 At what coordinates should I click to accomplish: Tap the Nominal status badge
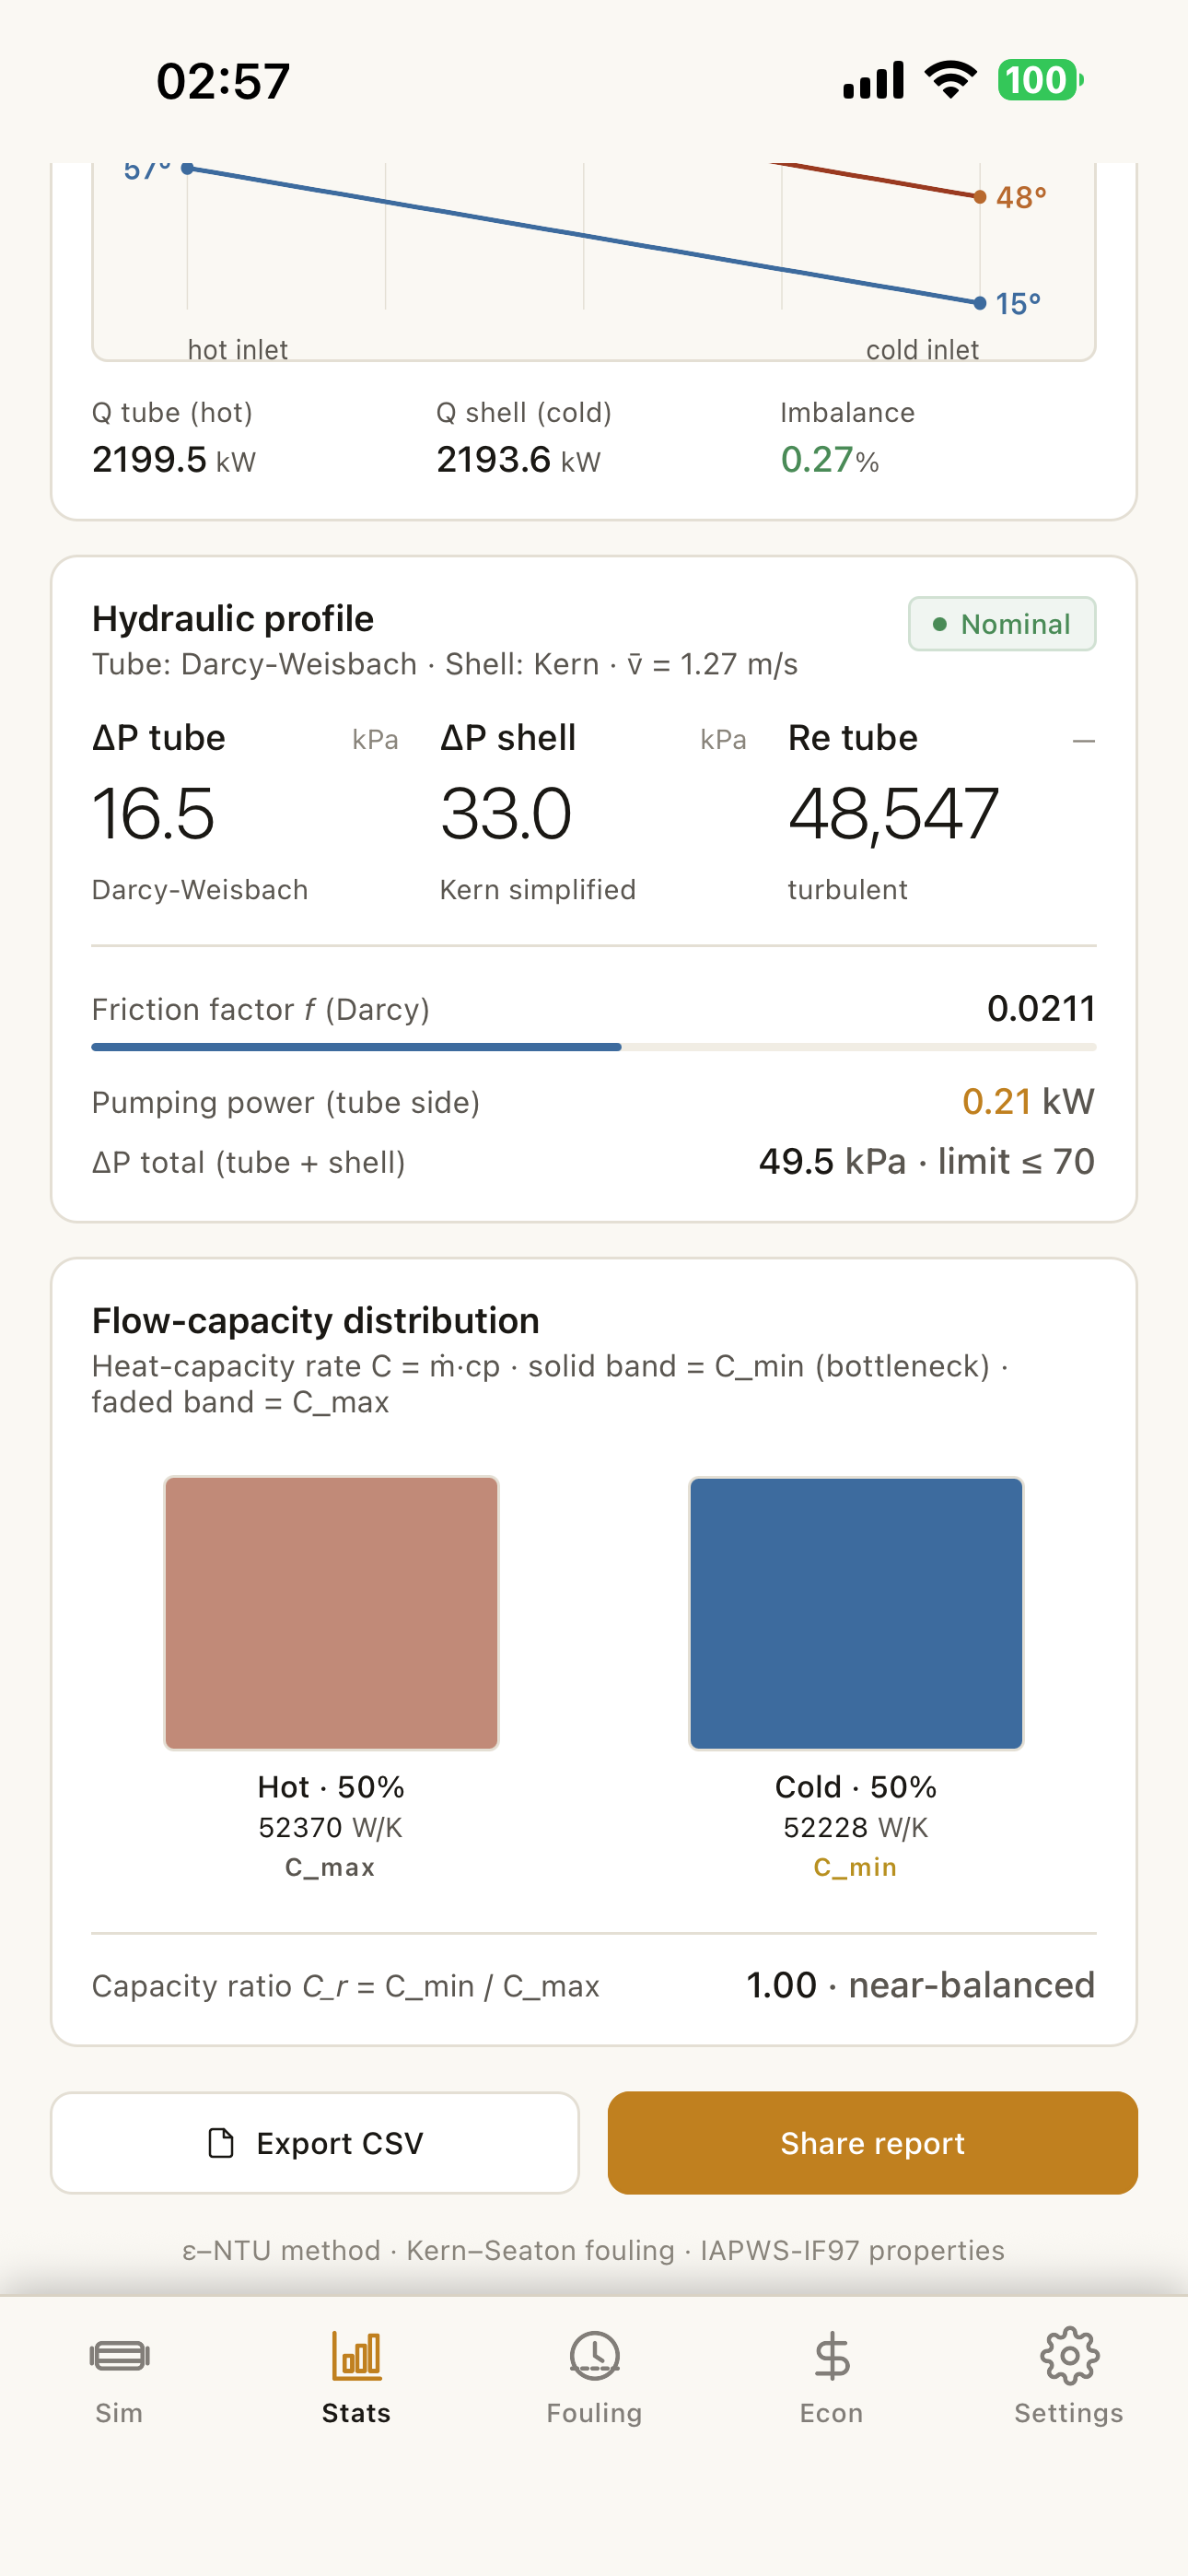point(1002,624)
